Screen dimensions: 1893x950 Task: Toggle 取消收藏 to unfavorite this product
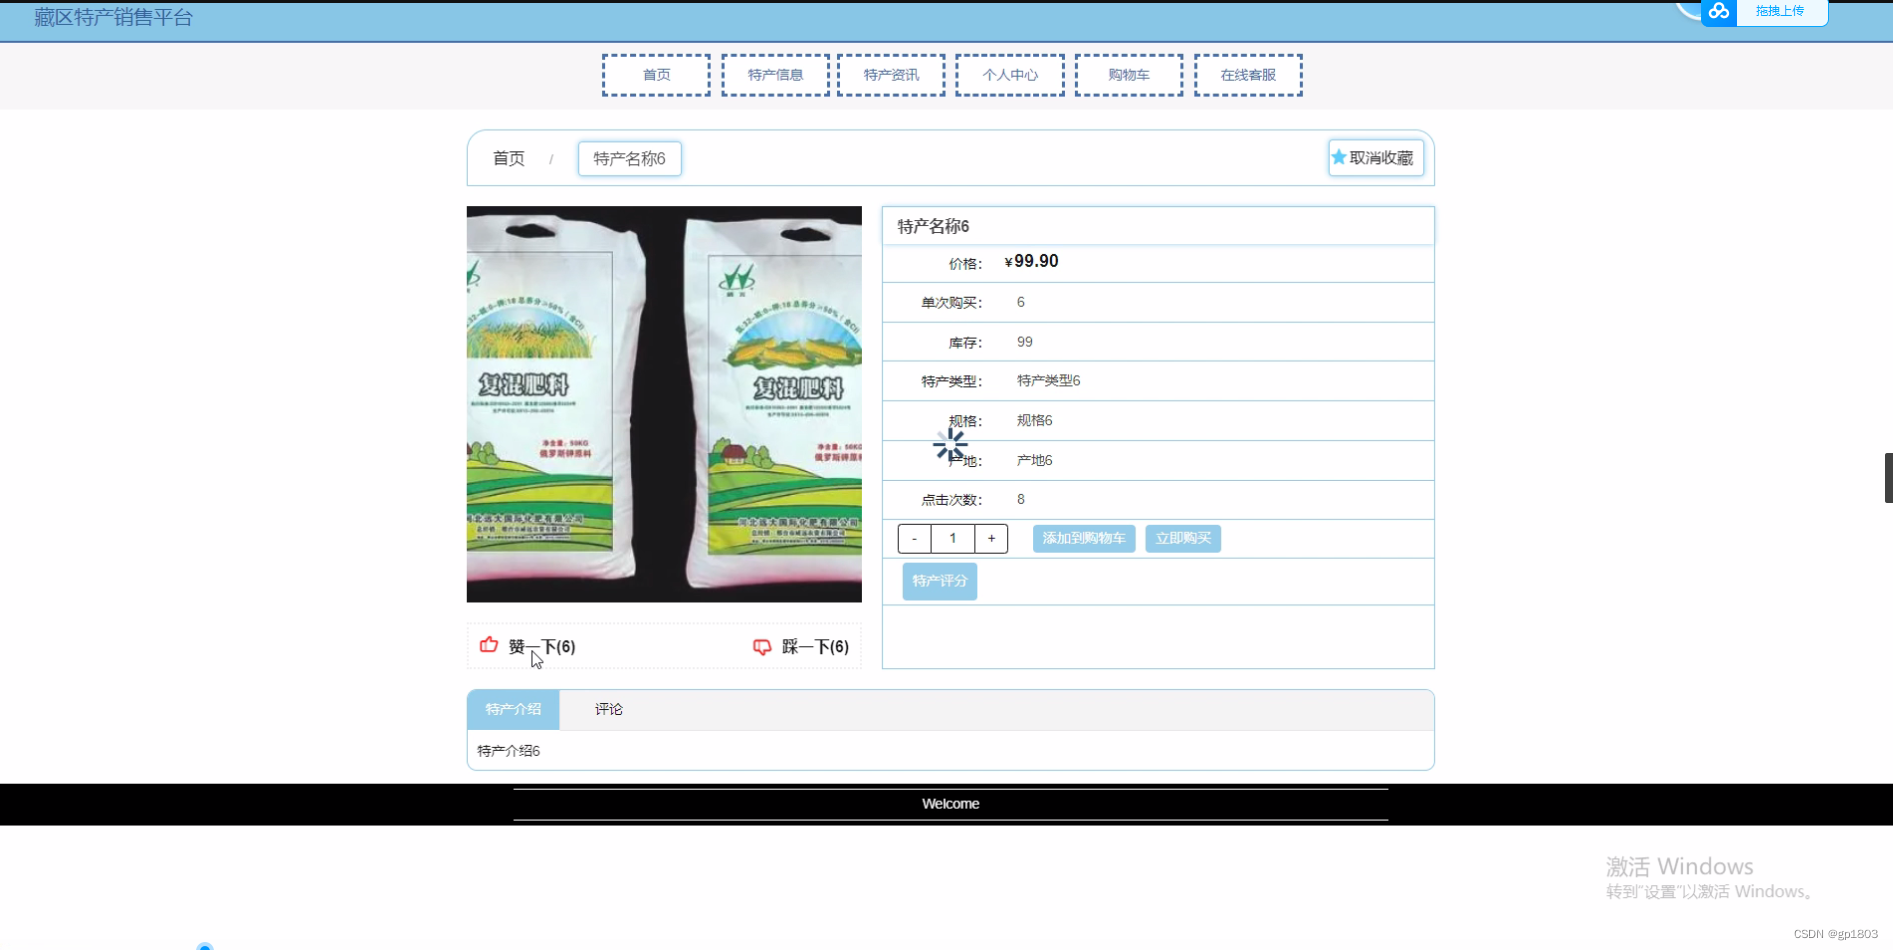coord(1376,157)
